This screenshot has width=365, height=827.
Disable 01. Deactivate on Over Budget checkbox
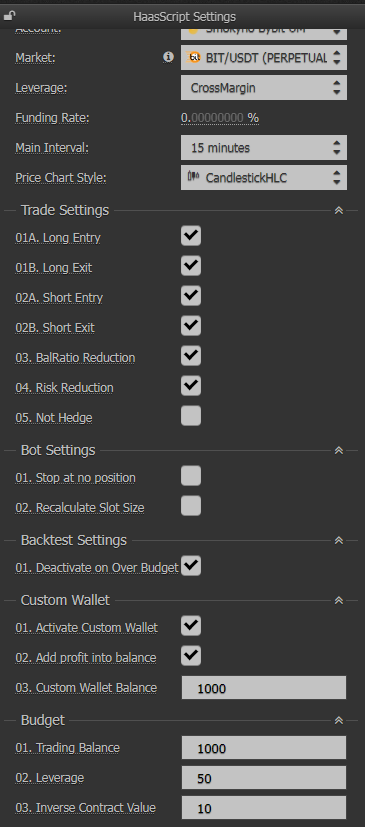point(191,566)
